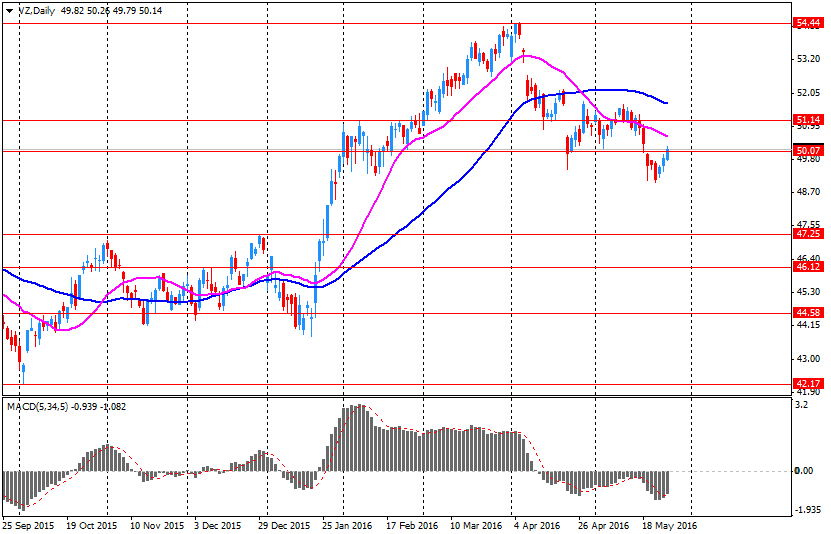The image size is (831, 534).
Task: Select the 3 Dec 2015 date label
Action: pyautogui.click(x=217, y=526)
